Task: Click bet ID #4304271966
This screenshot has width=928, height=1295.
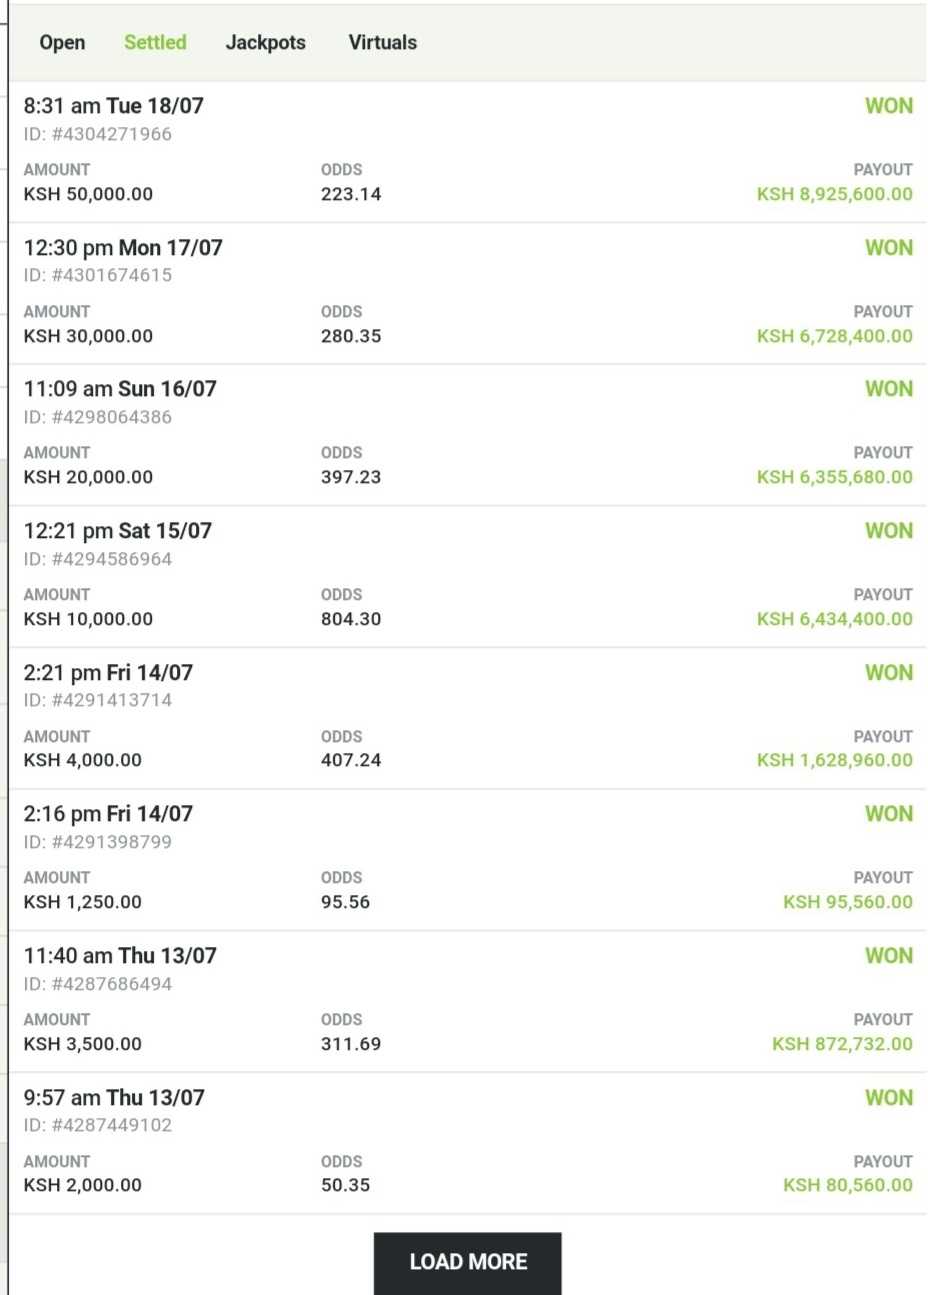Action: 98,134
